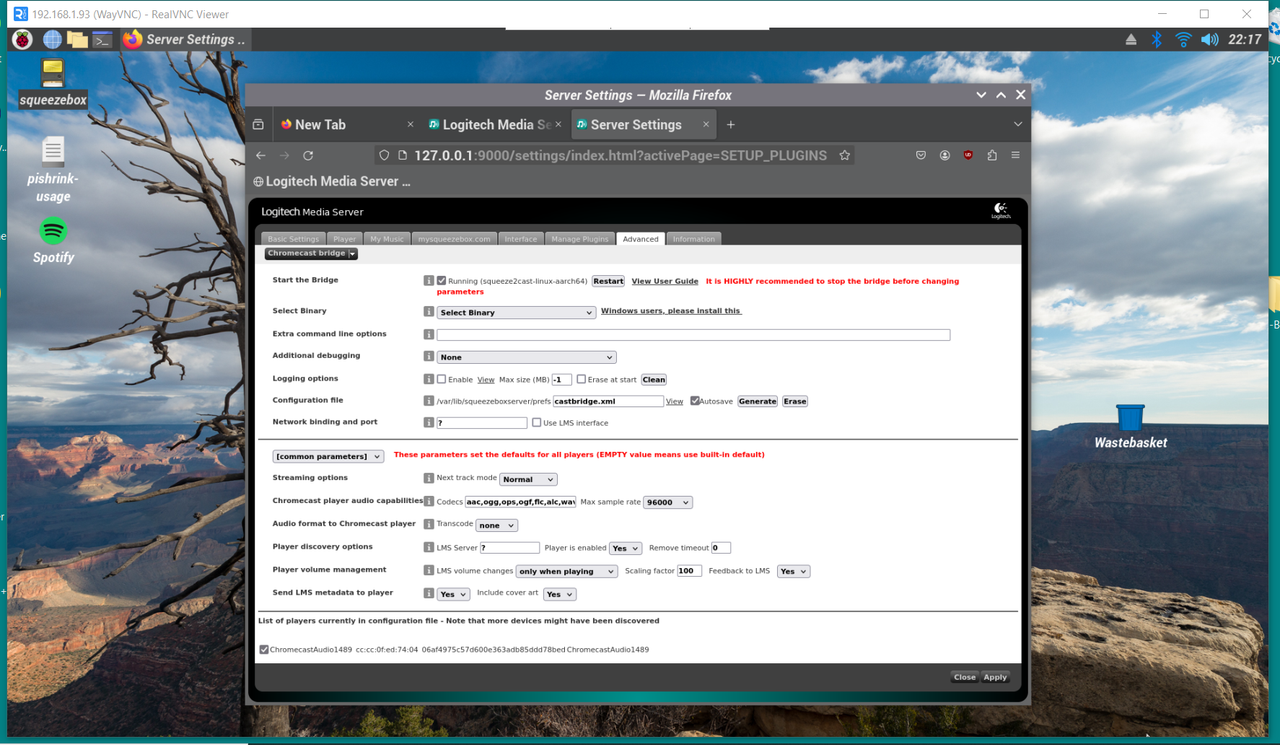Open the Transcode dropdown

click(x=496, y=526)
